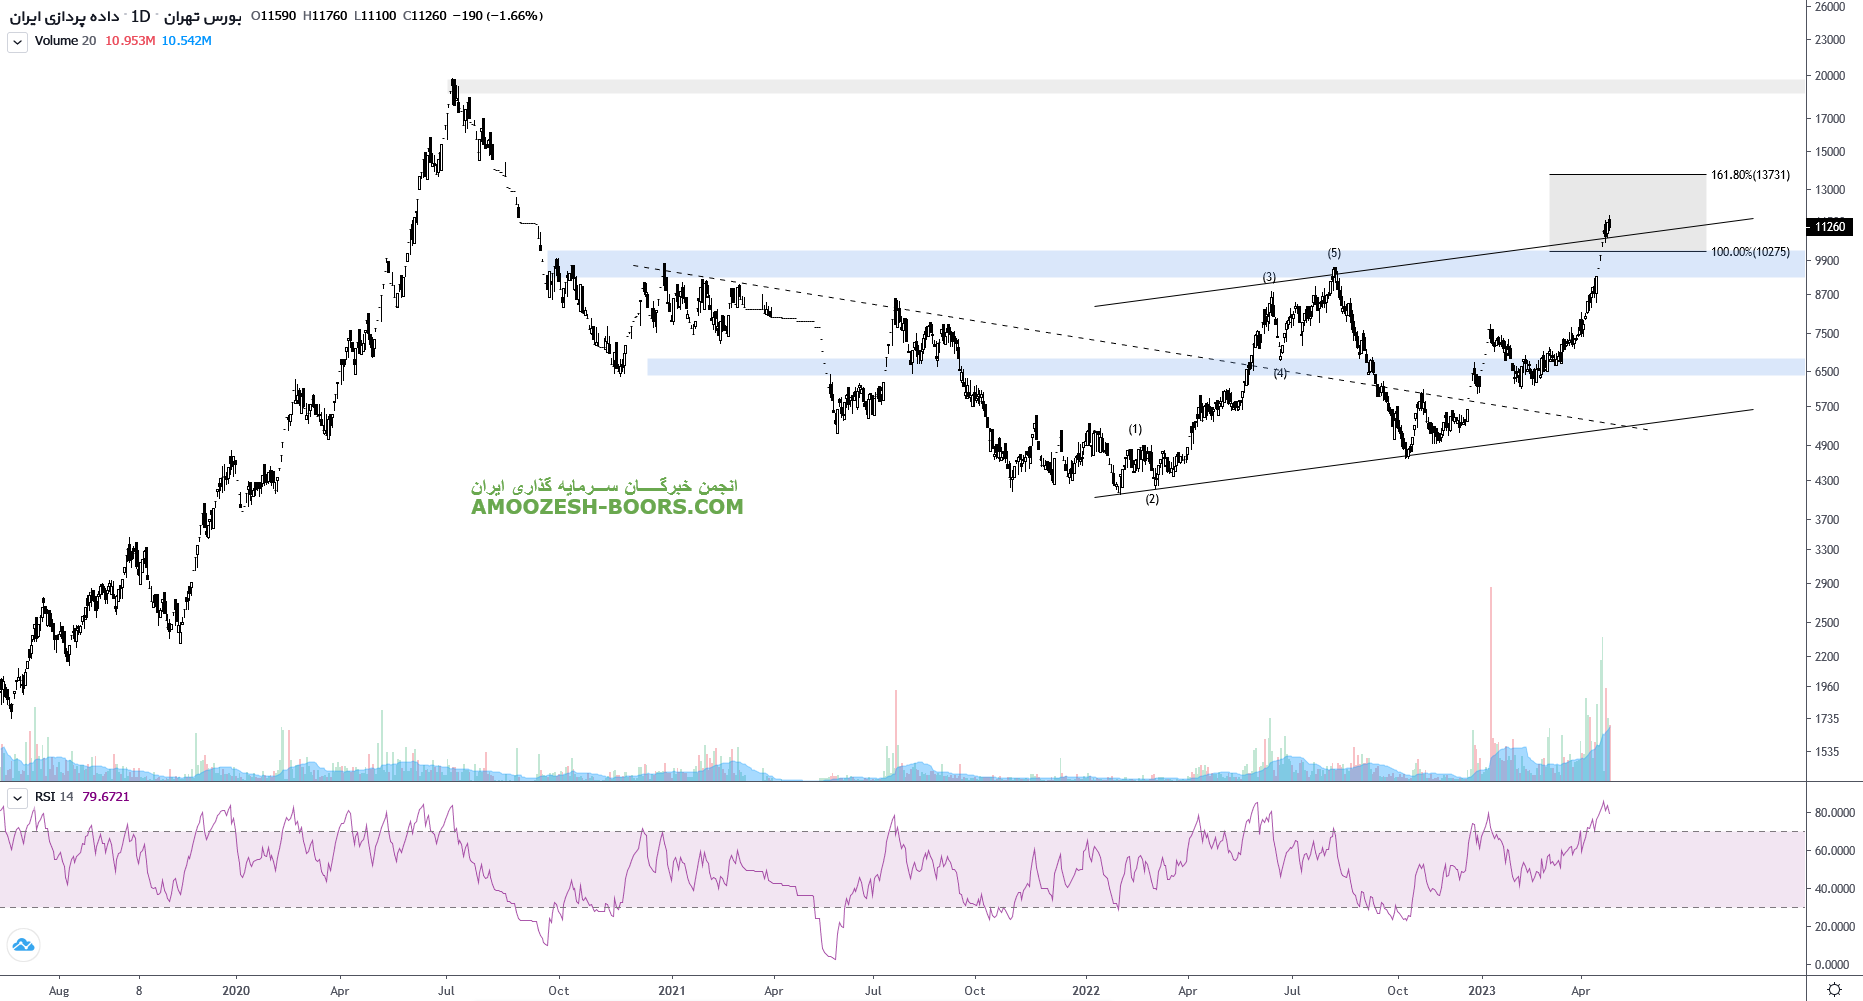Select the wave (5) label marker
This screenshot has height=1001, width=1863.
(x=1334, y=253)
